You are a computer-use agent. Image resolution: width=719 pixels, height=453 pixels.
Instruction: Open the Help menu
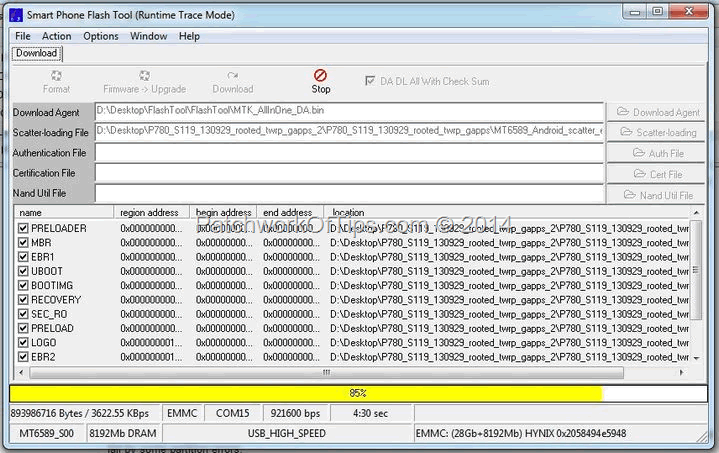(189, 36)
